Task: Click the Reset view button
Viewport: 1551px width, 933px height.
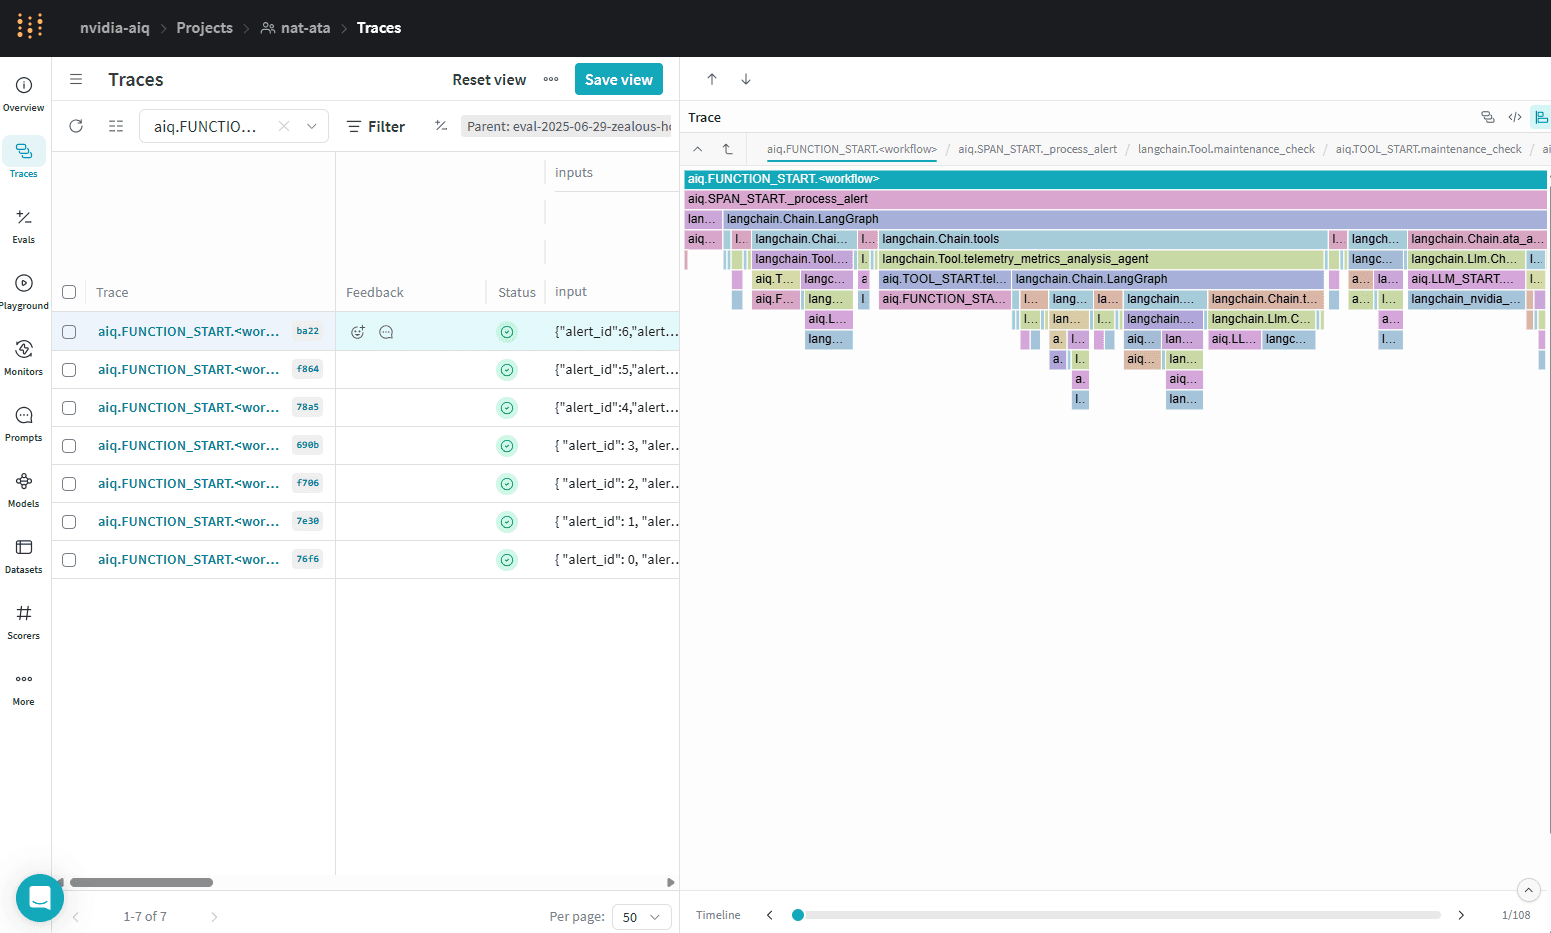Action: 489,79
